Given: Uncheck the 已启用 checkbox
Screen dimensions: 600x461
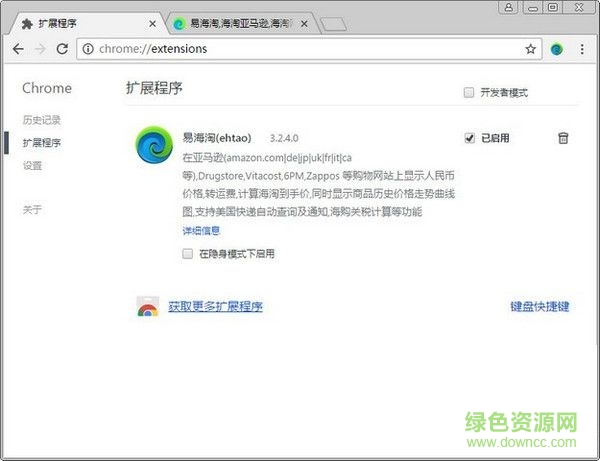Looking at the screenshot, I should 469,138.
